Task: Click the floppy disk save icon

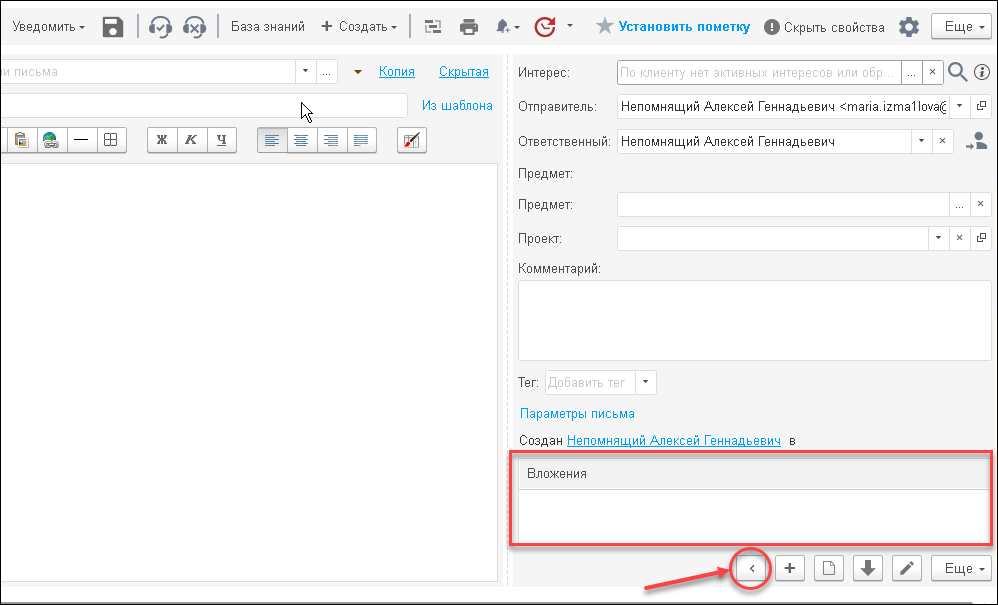Action: click(x=113, y=27)
